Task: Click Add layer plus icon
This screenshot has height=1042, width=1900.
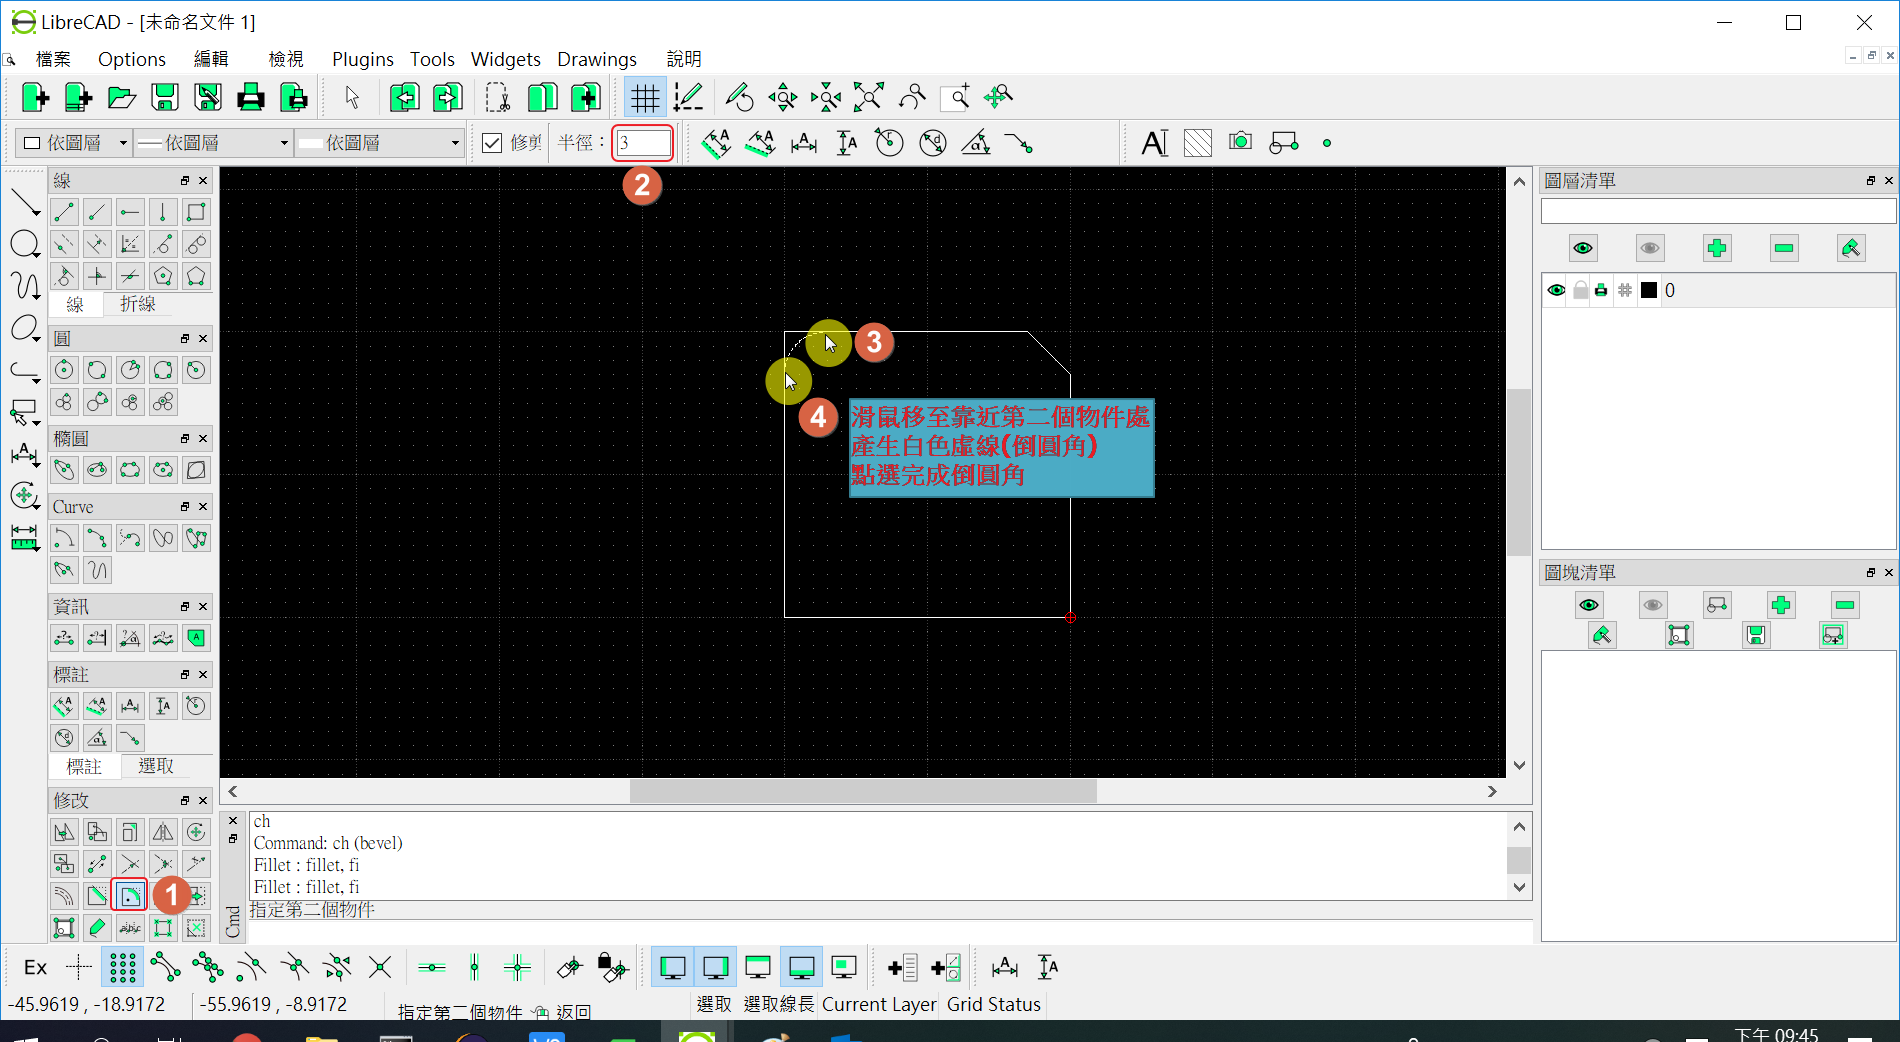Action: [x=1717, y=248]
